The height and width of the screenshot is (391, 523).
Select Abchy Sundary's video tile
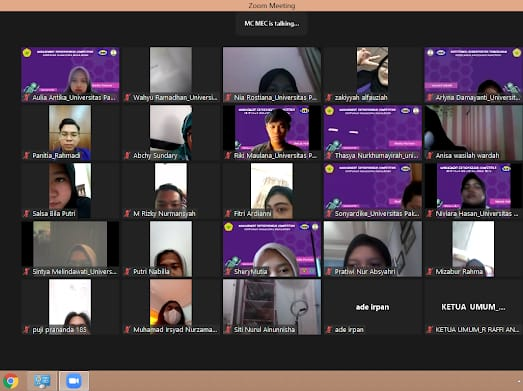171,132
